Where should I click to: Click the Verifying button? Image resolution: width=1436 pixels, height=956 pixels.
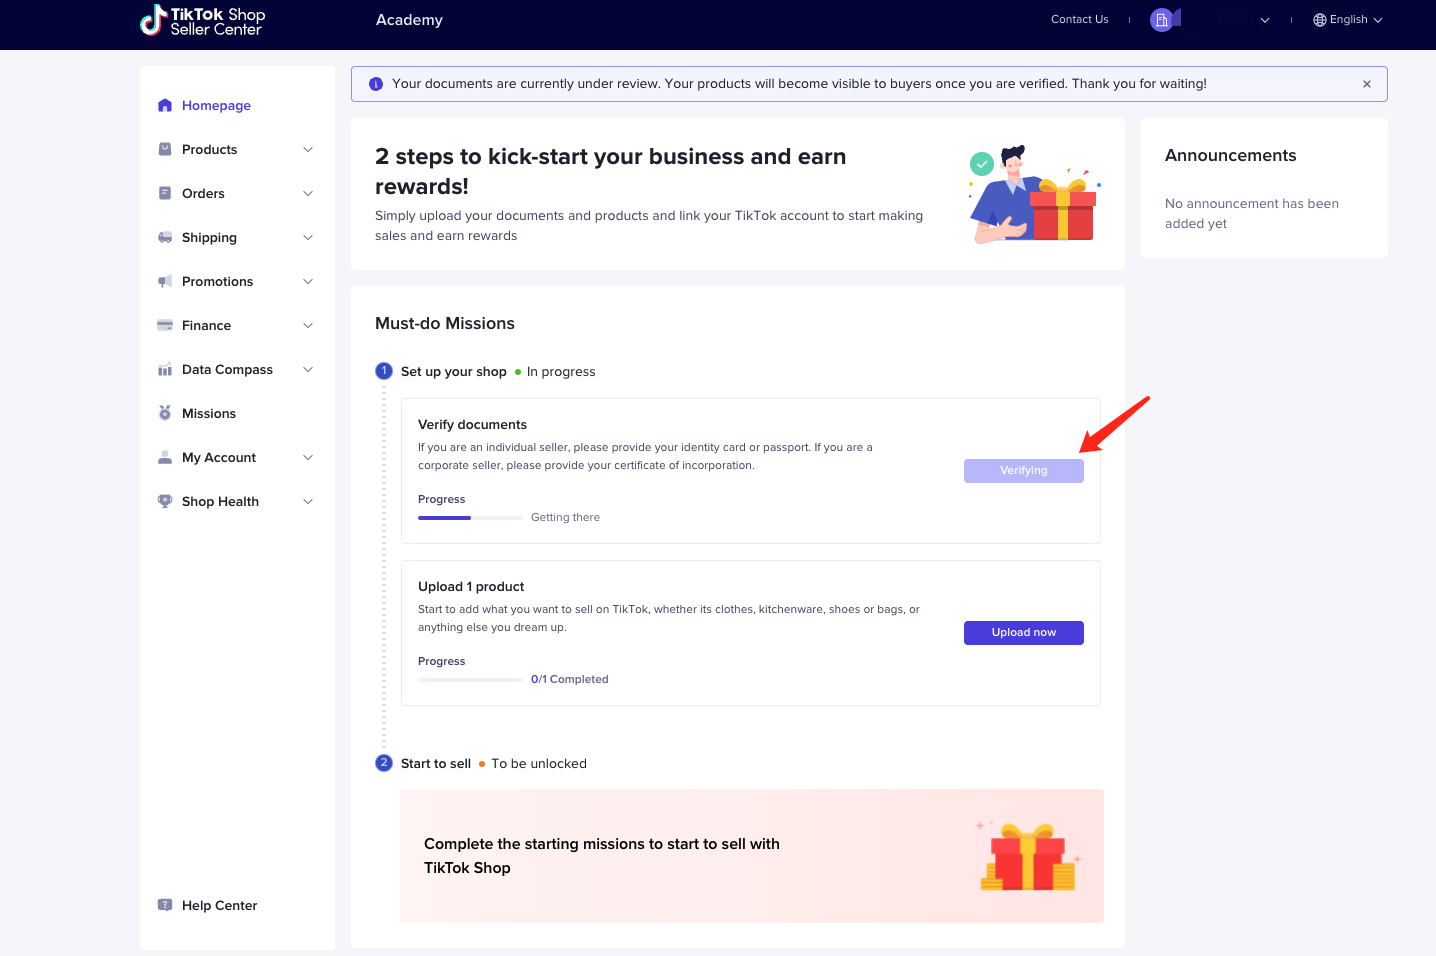(1024, 471)
